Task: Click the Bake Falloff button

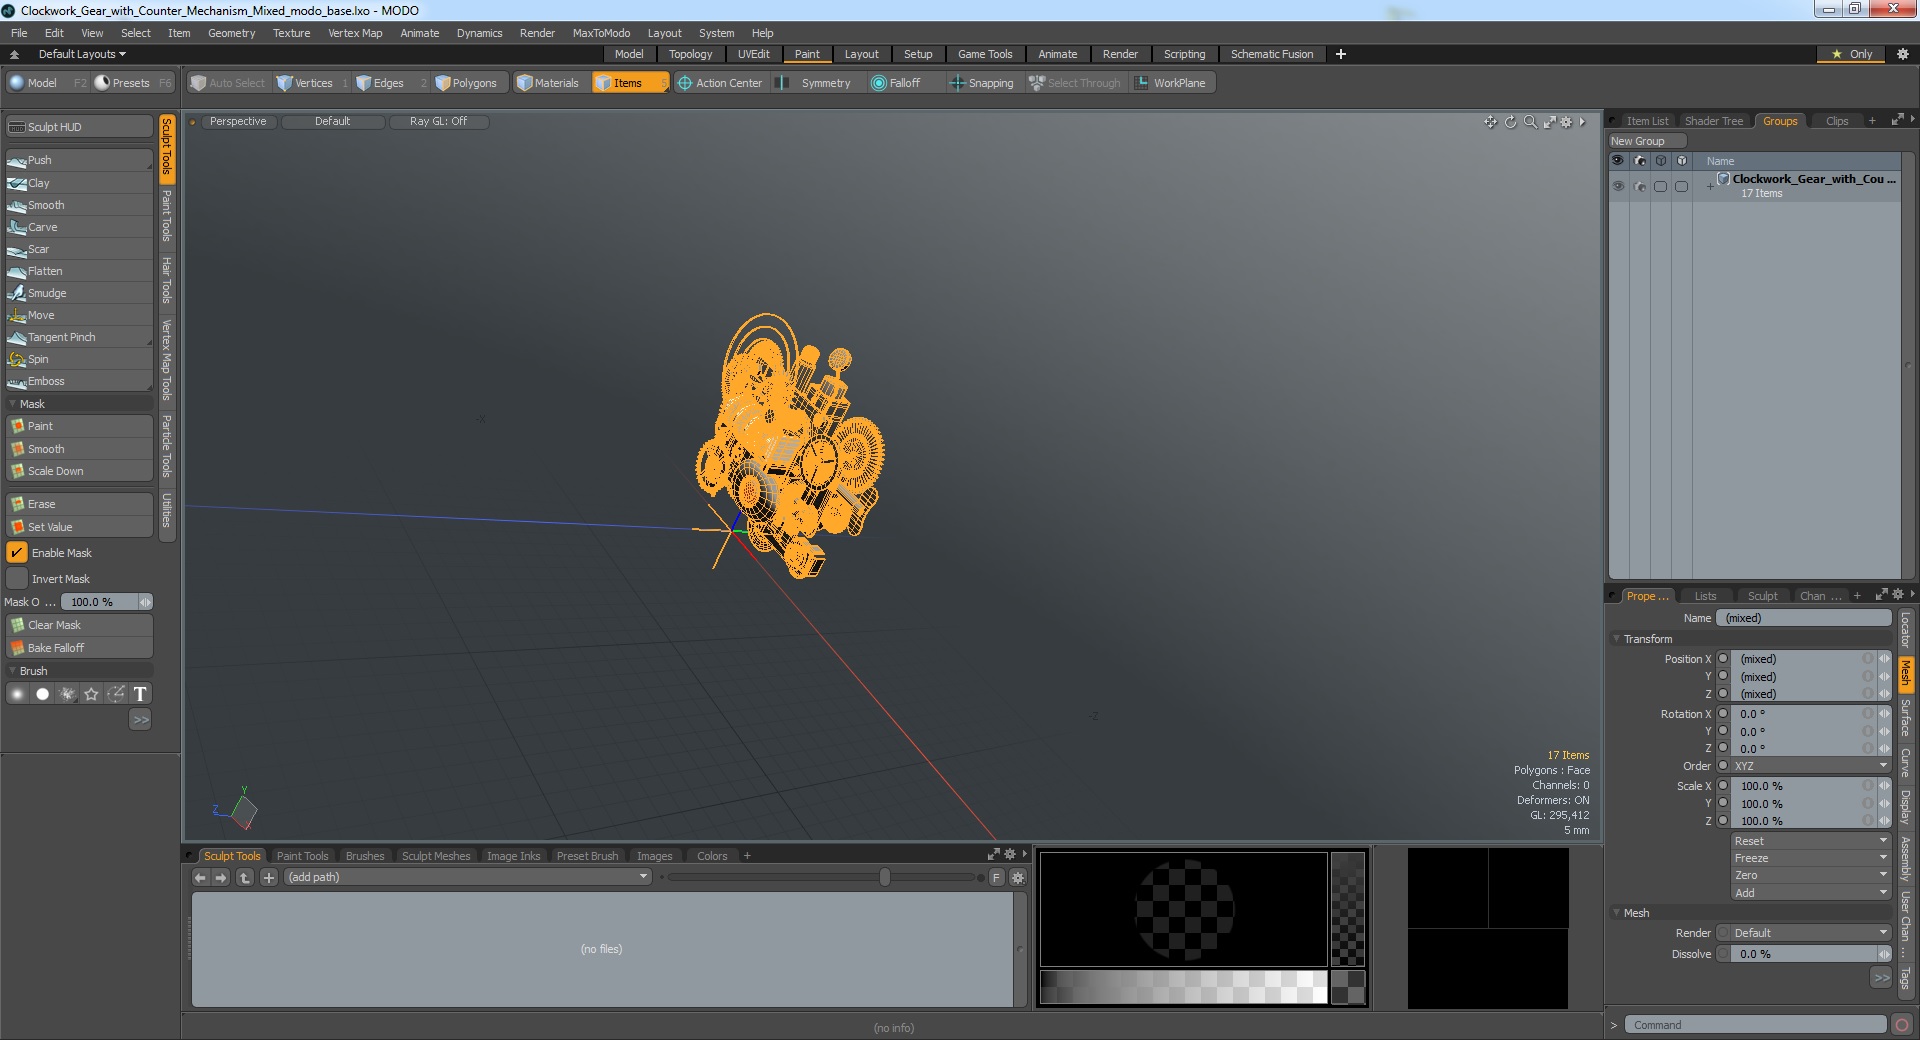Action: coord(78,648)
